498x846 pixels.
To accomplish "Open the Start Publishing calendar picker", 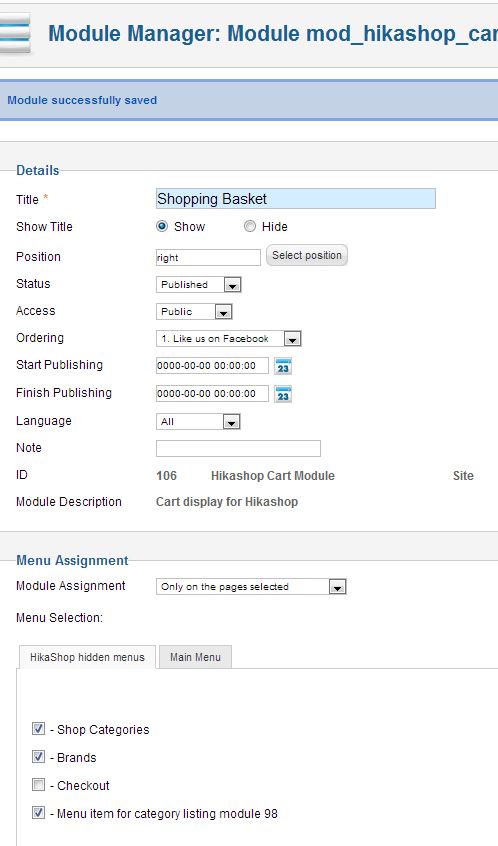I will click(283, 366).
